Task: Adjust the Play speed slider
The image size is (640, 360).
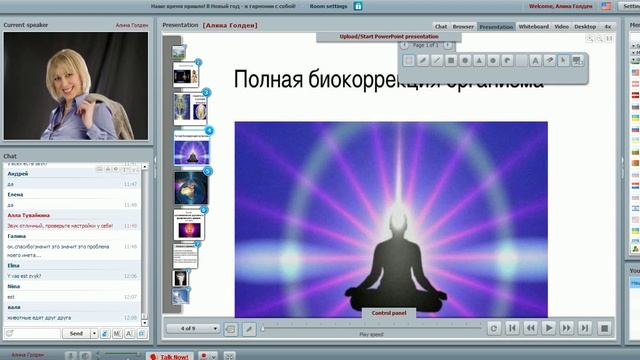Action: tap(372, 328)
